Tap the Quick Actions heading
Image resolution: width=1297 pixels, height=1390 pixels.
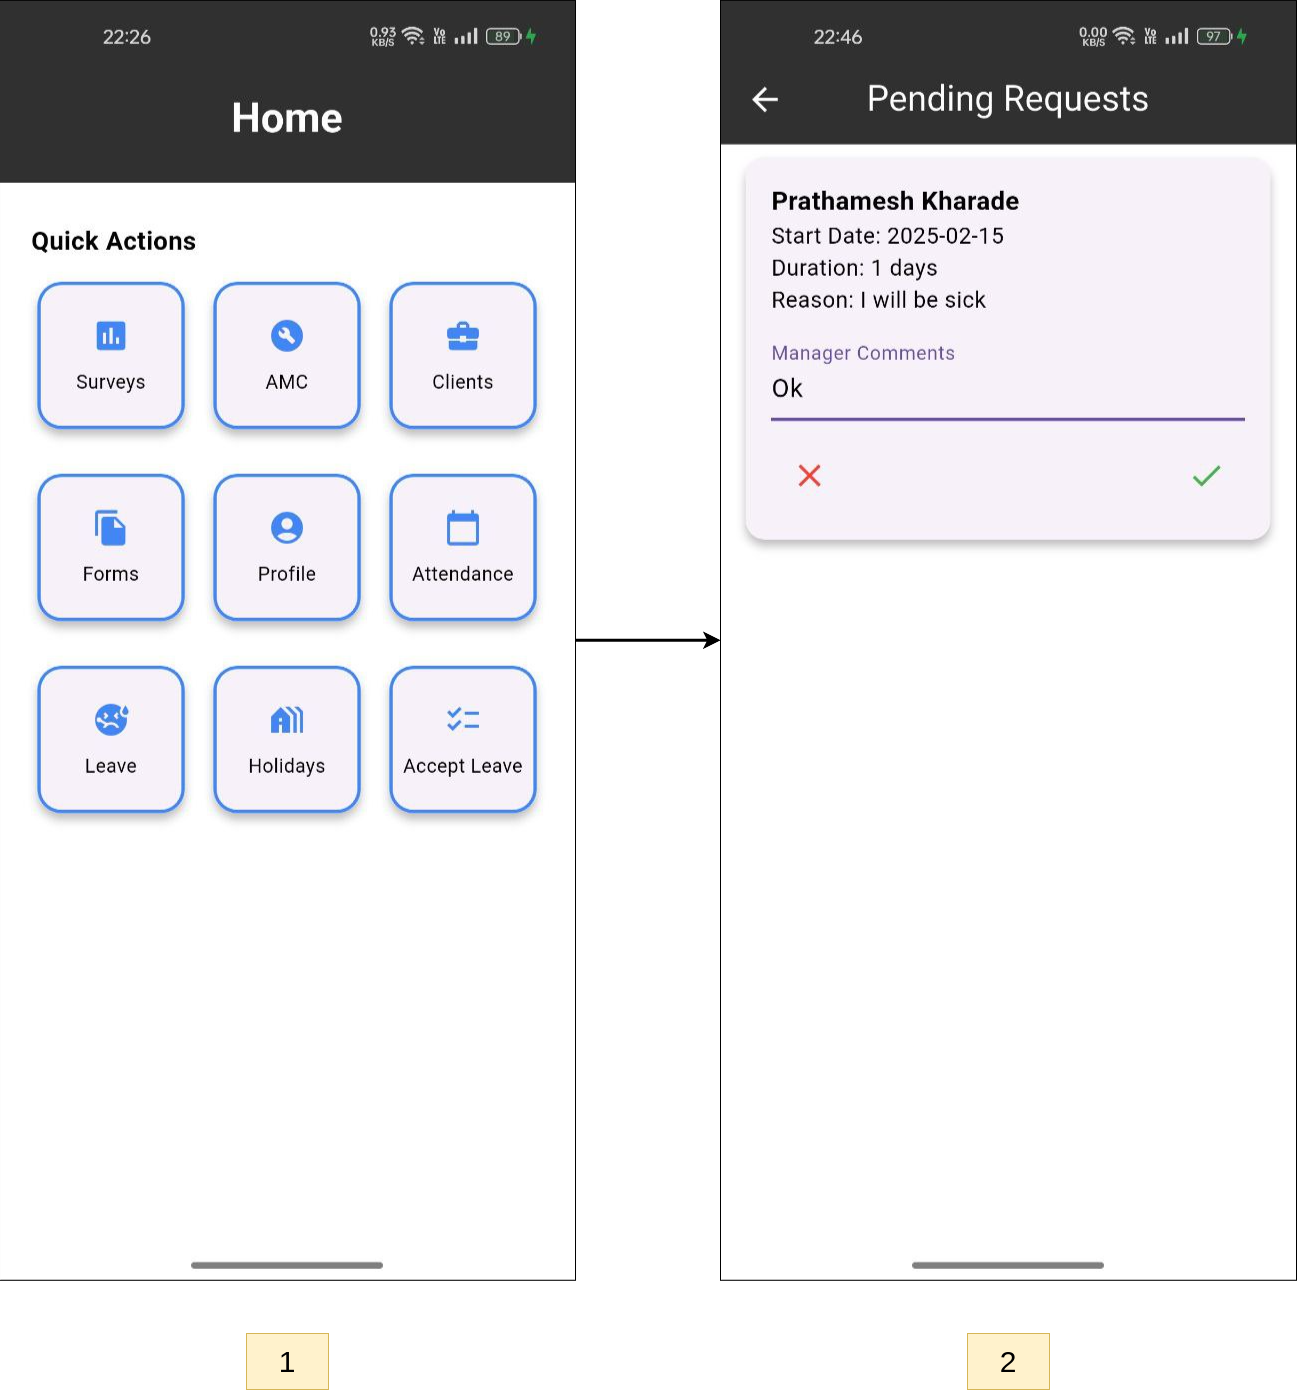pyautogui.click(x=114, y=241)
